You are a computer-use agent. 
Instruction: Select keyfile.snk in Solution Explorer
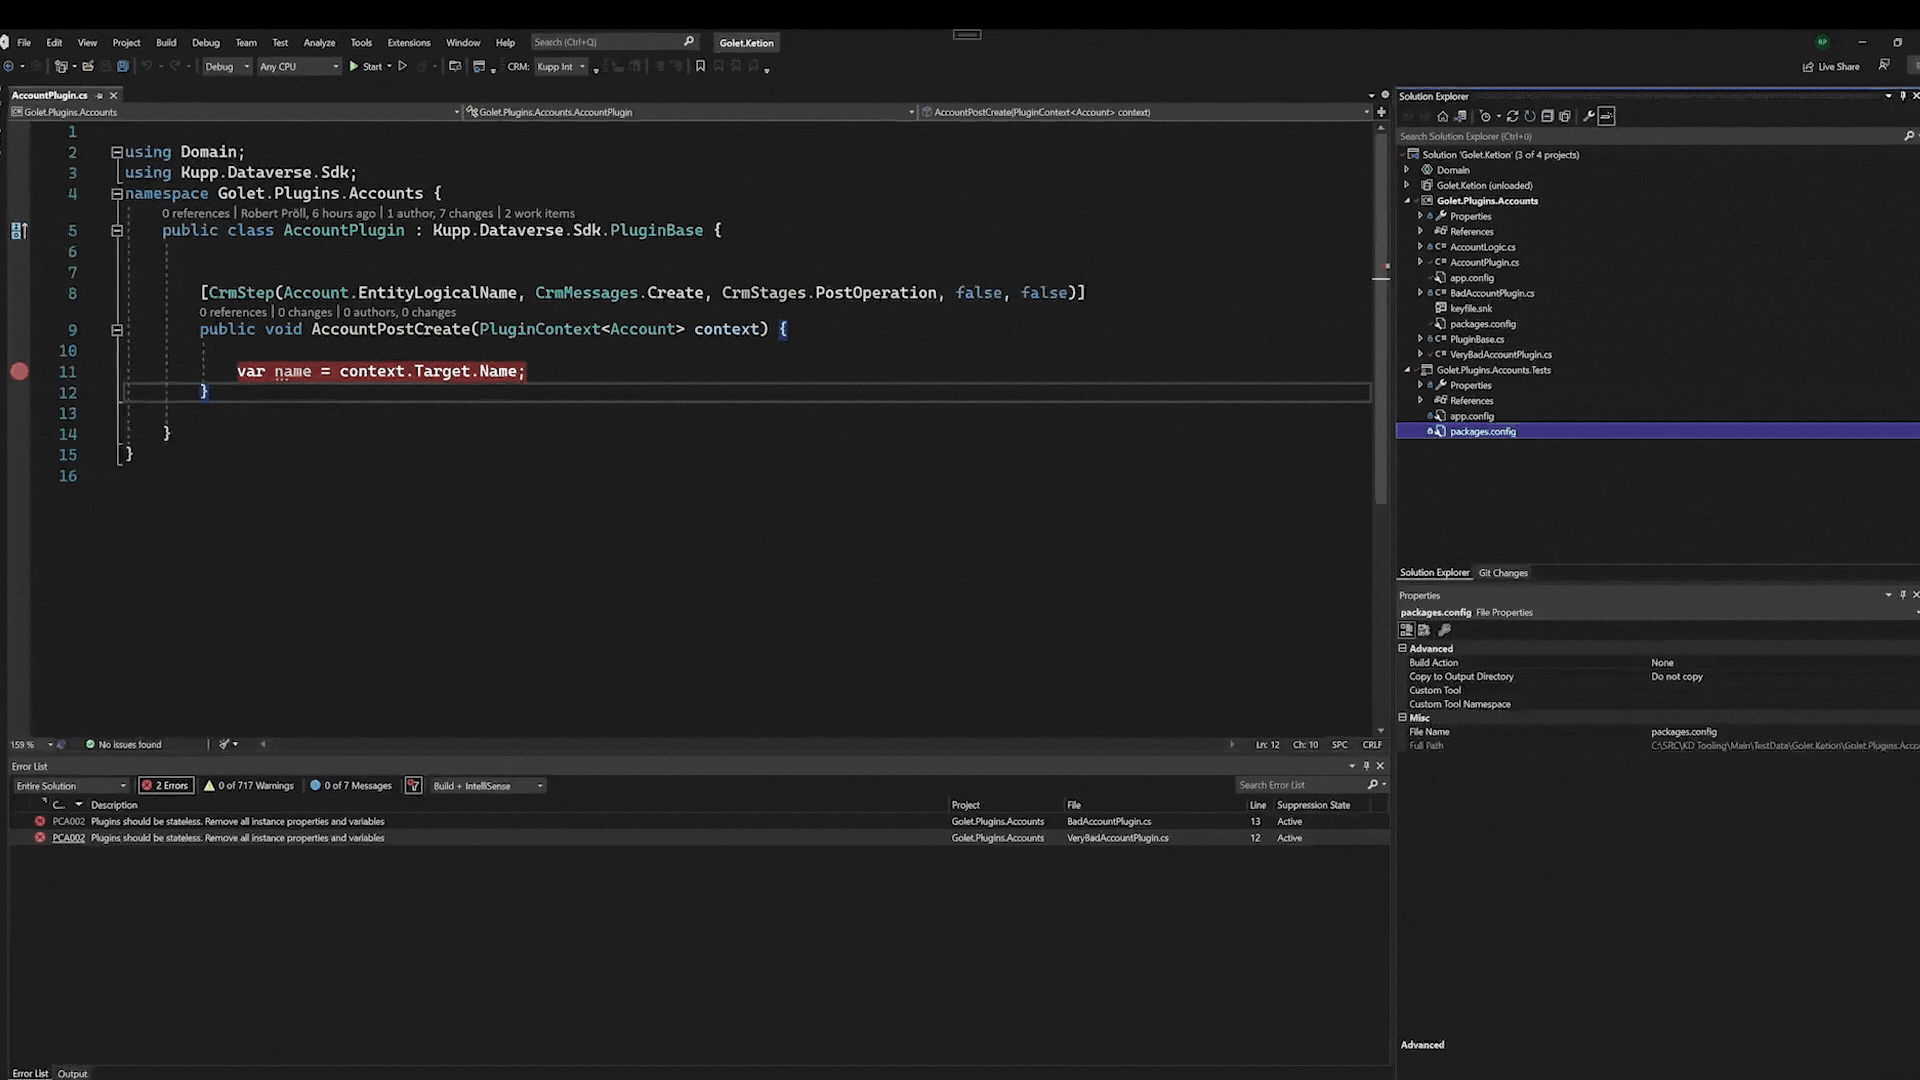pyautogui.click(x=1470, y=309)
